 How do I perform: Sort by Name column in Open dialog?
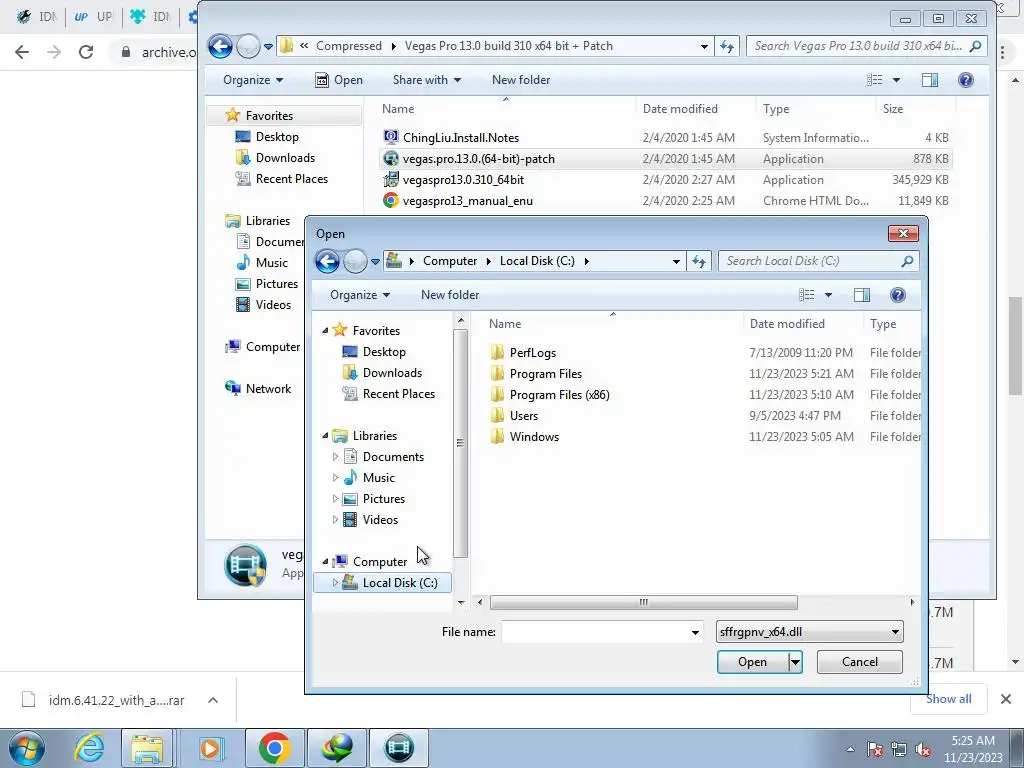(x=505, y=324)
